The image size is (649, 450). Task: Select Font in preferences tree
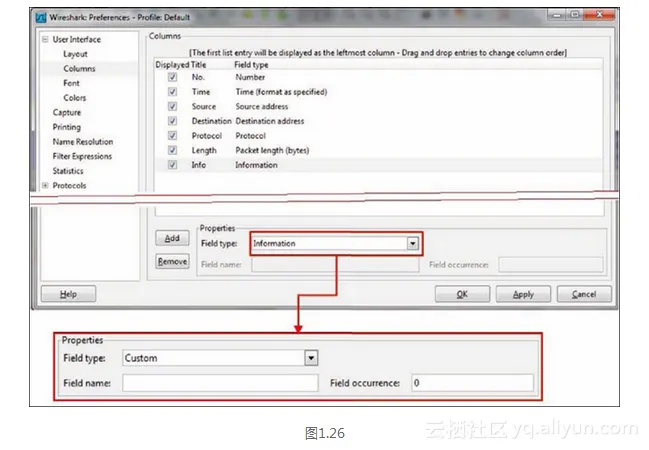tap(71, 83)
